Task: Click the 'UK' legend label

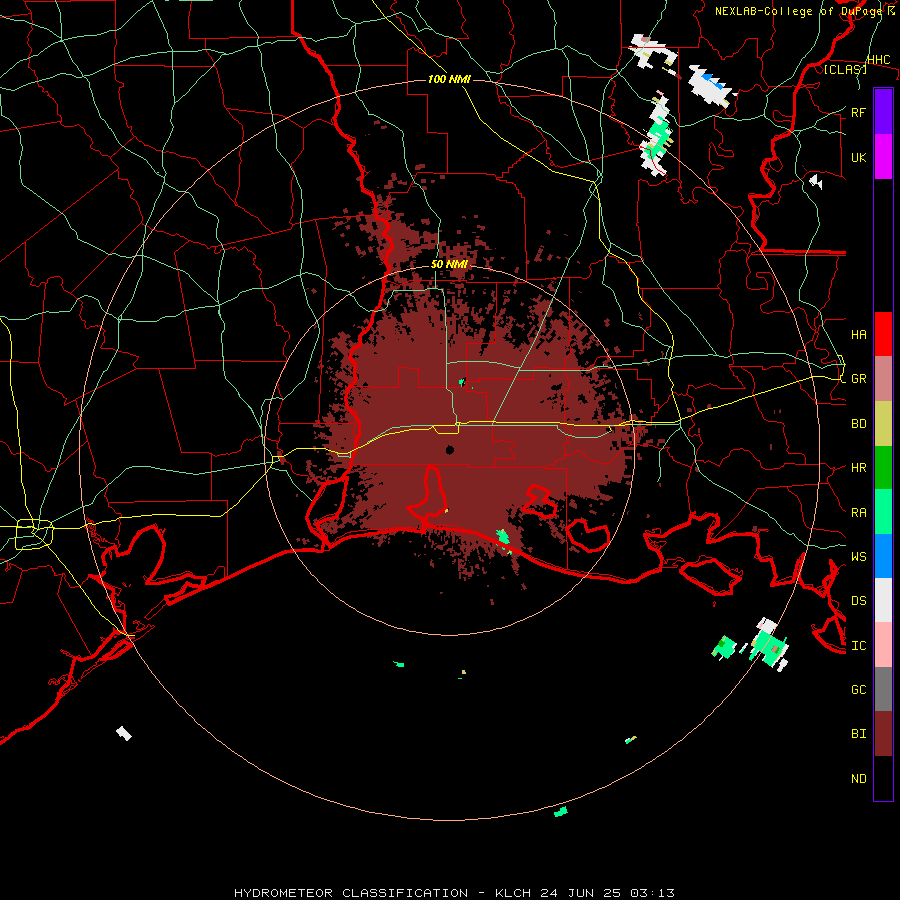Action: [858, 157]
